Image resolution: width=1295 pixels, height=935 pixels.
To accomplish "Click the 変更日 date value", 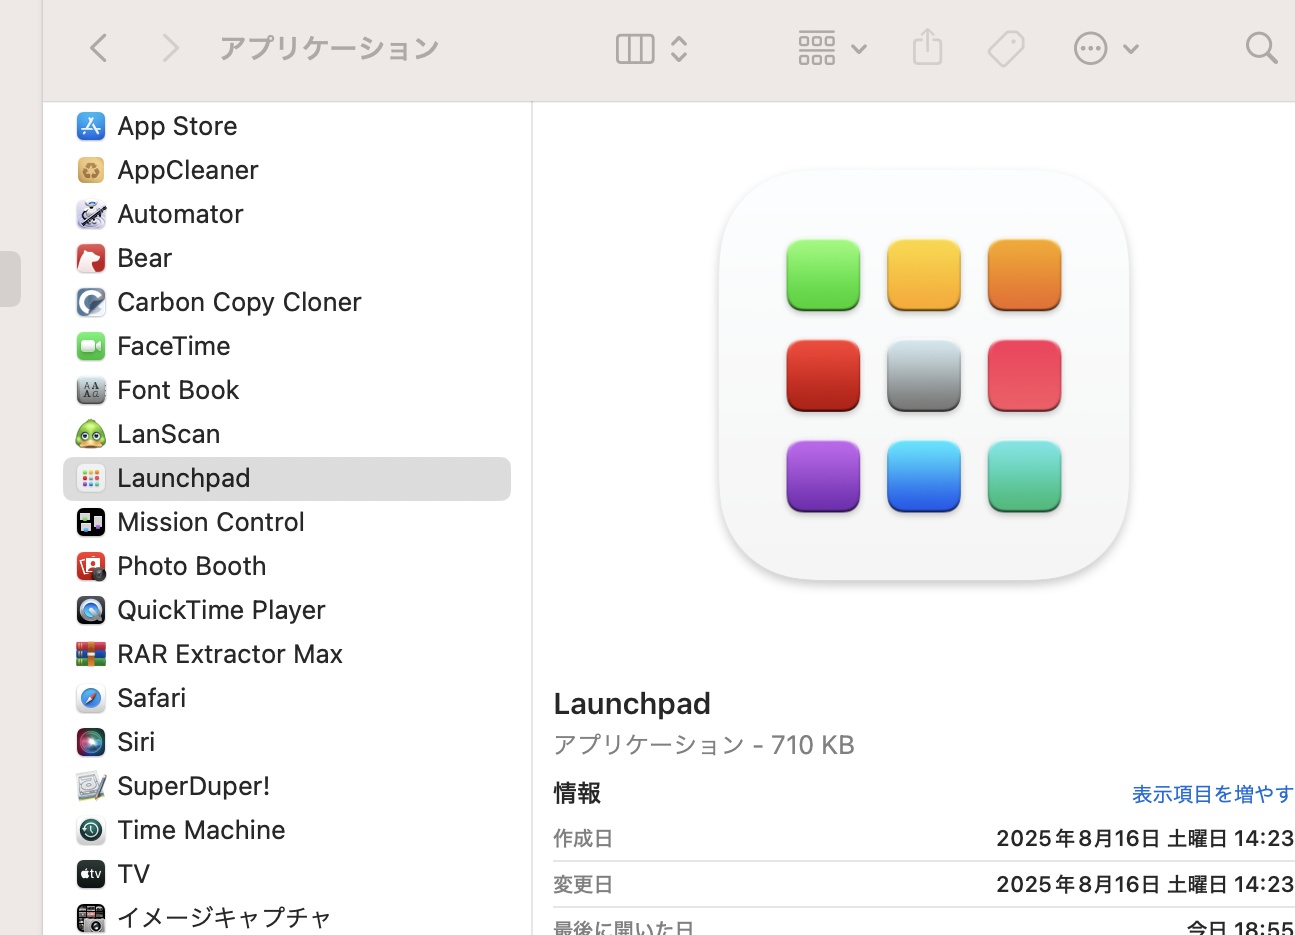I will pyautogui.click(x=1145, y=884).
